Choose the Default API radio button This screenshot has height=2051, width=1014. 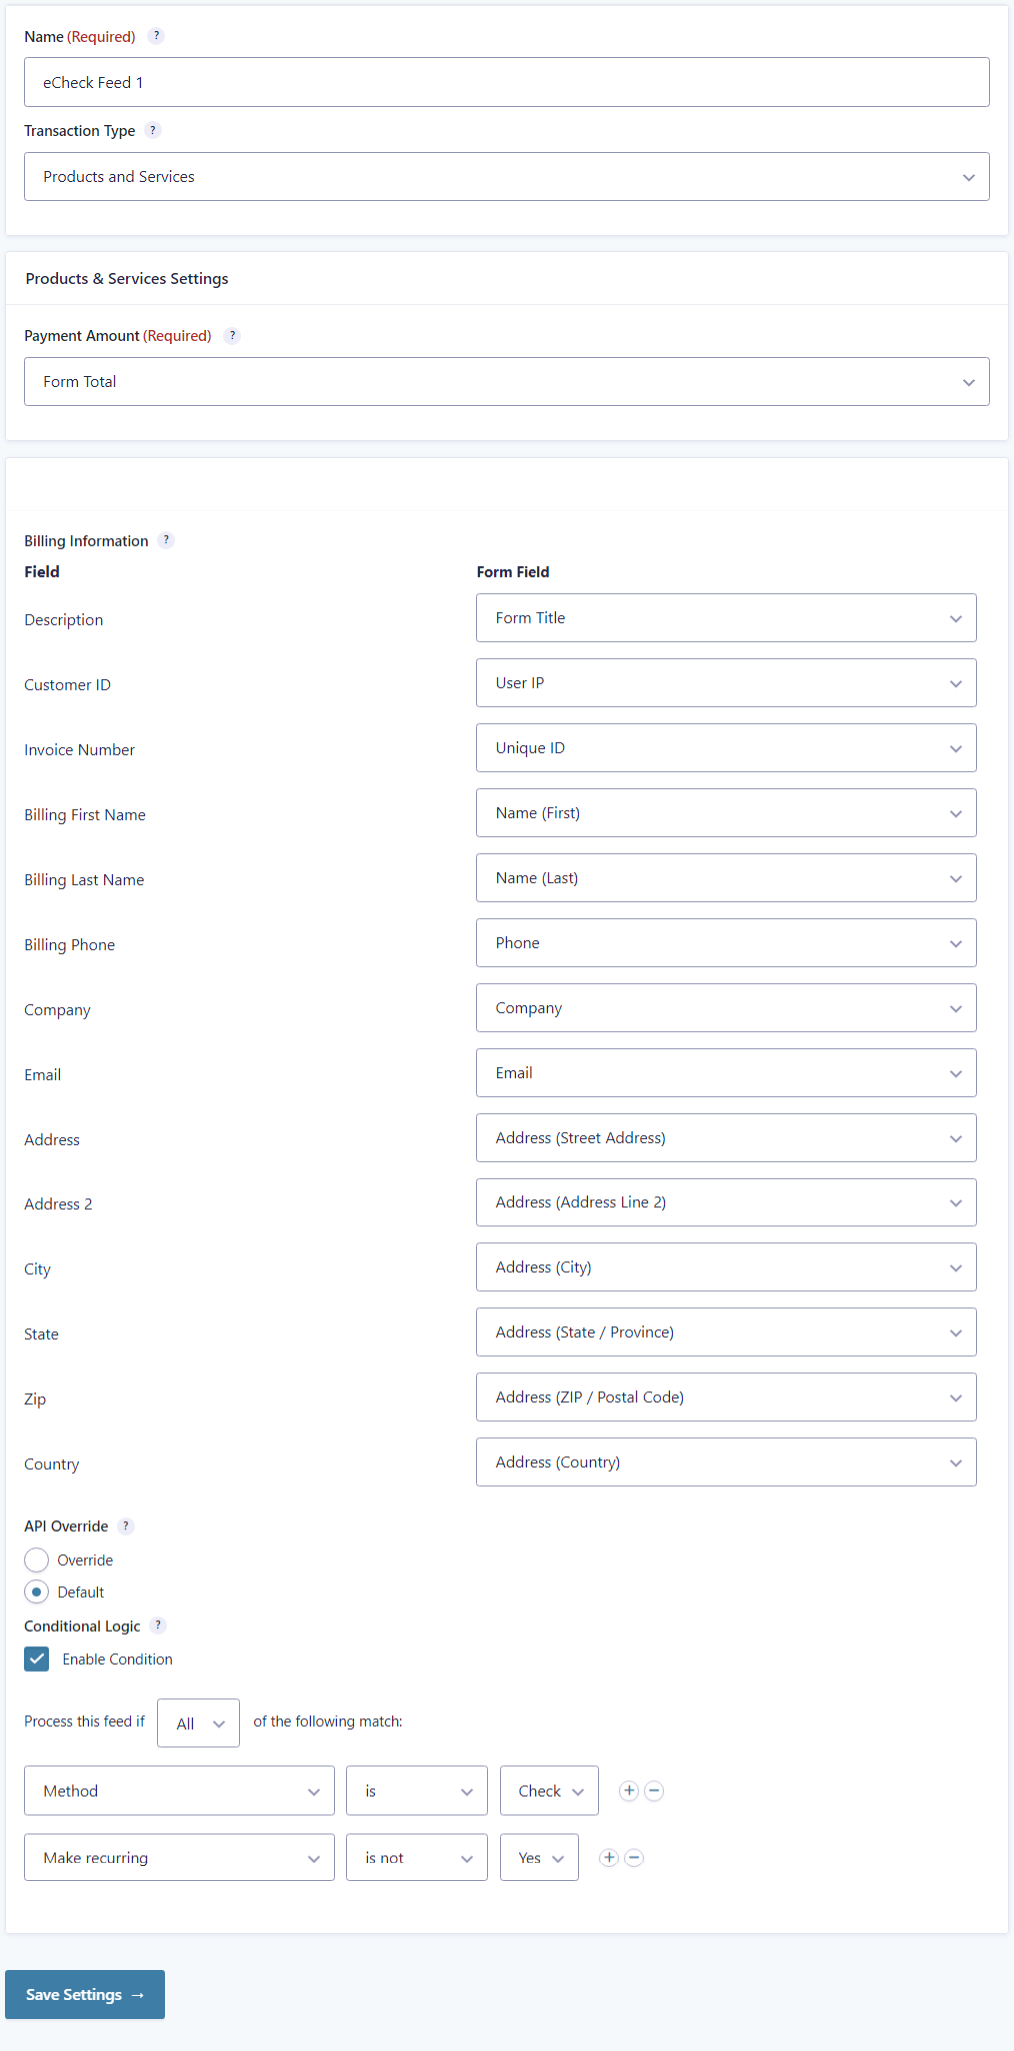pyautogui.click(x=37, y=1592)
